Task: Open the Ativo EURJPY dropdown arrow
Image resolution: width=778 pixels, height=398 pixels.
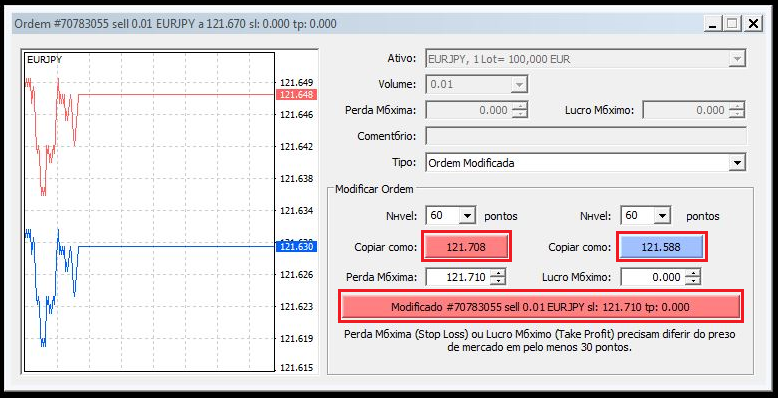Action: 737,59
